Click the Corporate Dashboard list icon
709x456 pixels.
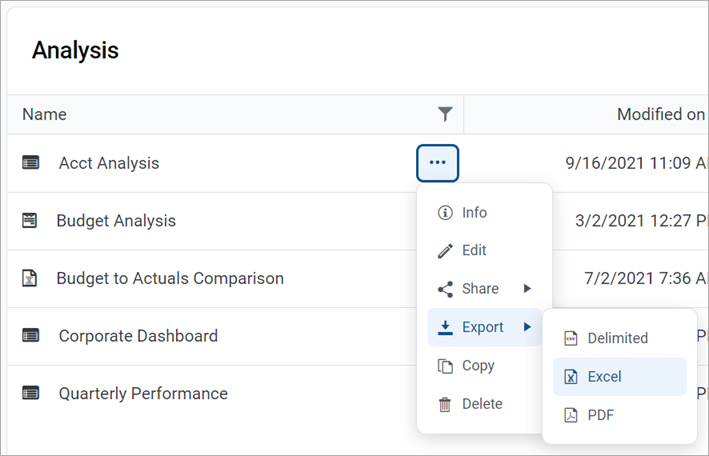pyautogui.click(x=31, y=336)
